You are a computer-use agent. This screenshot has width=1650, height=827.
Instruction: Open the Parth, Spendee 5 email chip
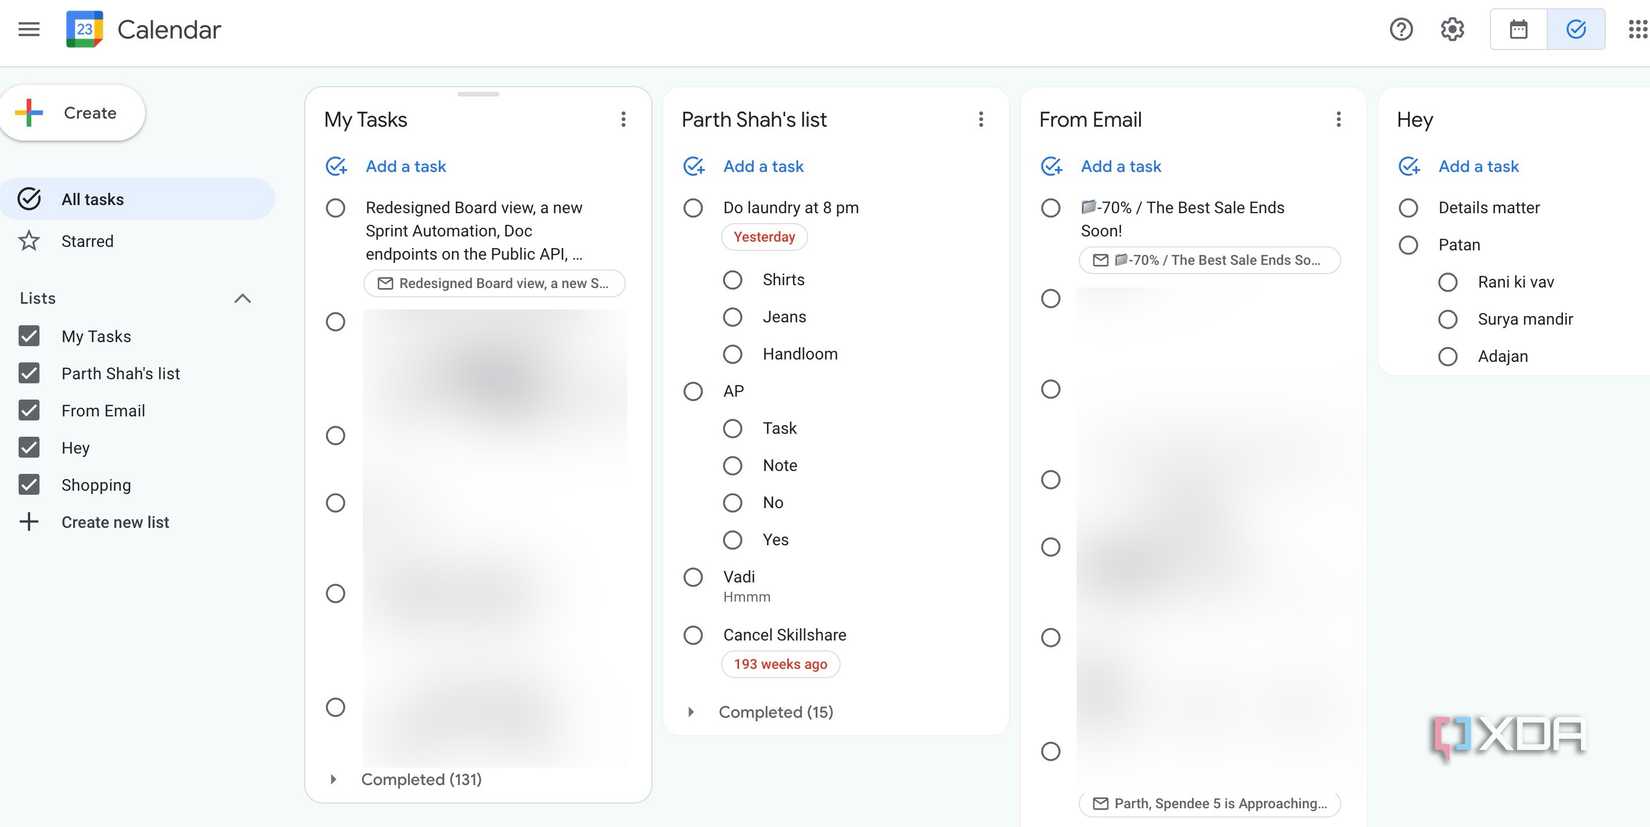click(x=1209, y=803)
